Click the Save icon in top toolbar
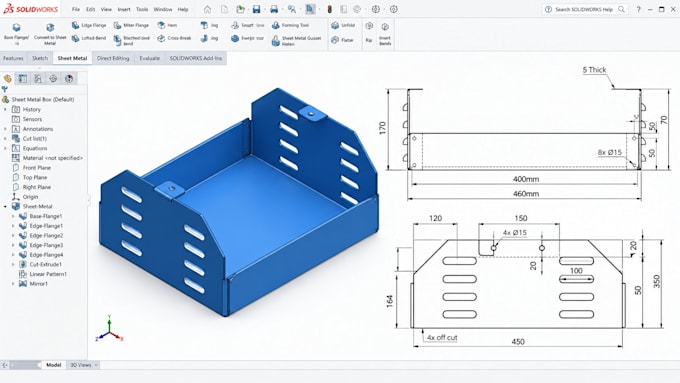The image size is (680, 383). pyautogui.click(x=256, y=9)
